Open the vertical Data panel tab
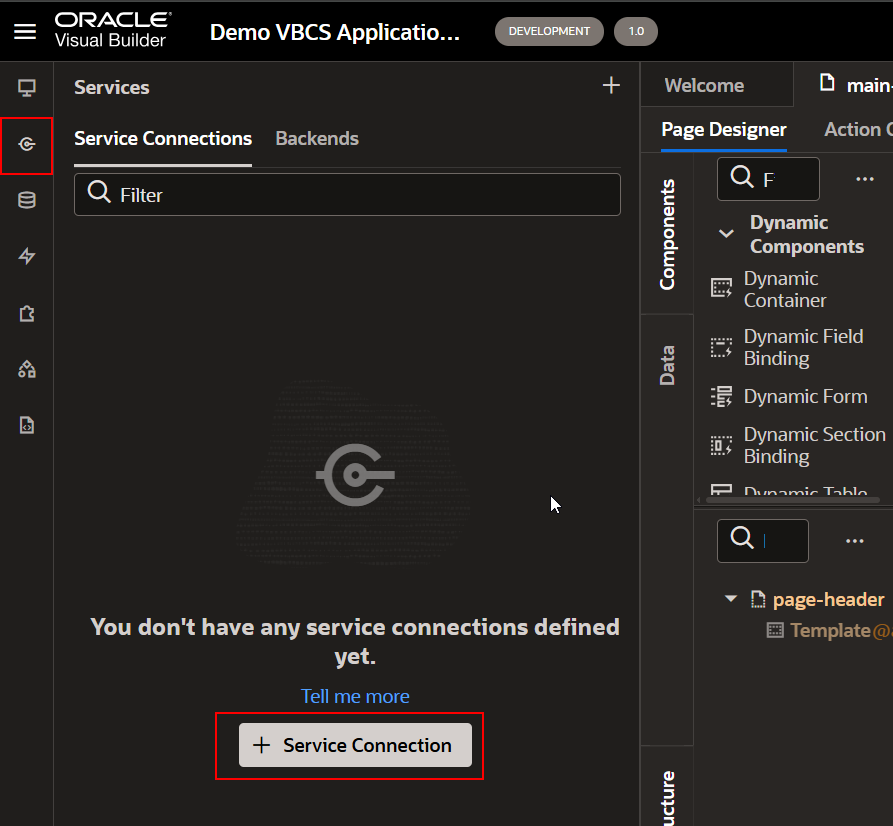This screenshot has height=826, width=893. coord(667,366)
